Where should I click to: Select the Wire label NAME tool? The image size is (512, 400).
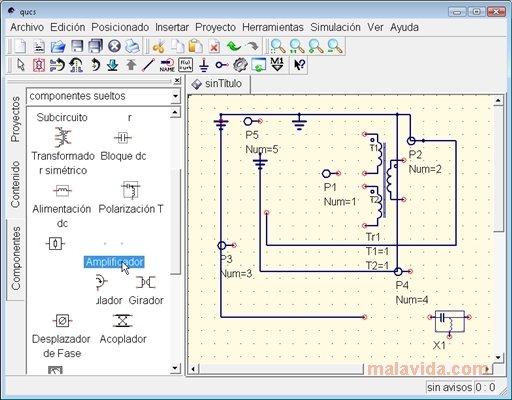[167, 65]
